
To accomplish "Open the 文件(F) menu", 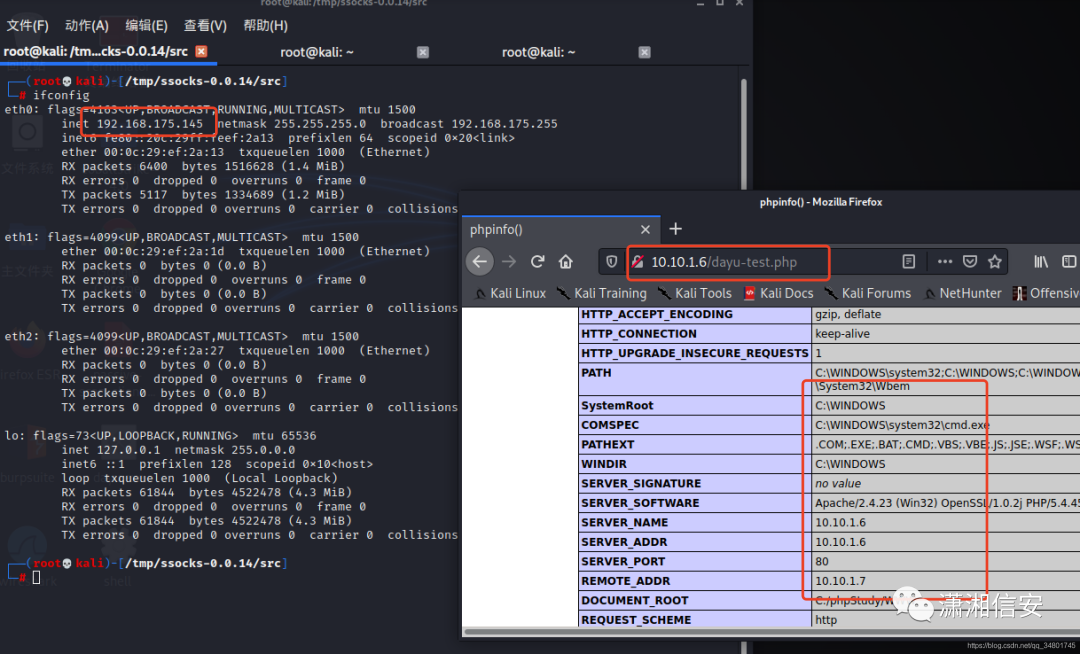I will coord(28,25).
